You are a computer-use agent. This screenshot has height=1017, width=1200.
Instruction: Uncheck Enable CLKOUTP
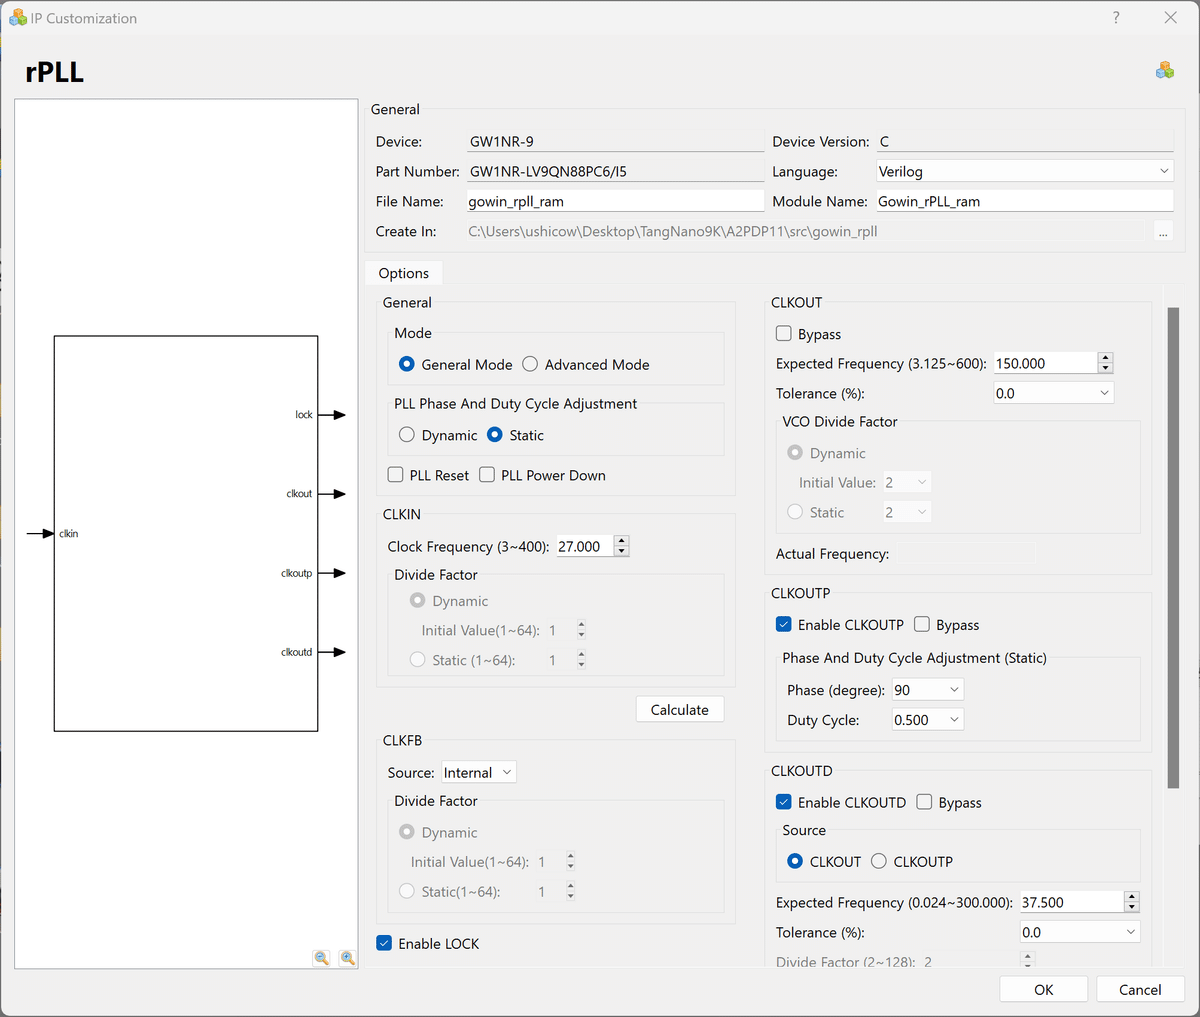[784, 625]
